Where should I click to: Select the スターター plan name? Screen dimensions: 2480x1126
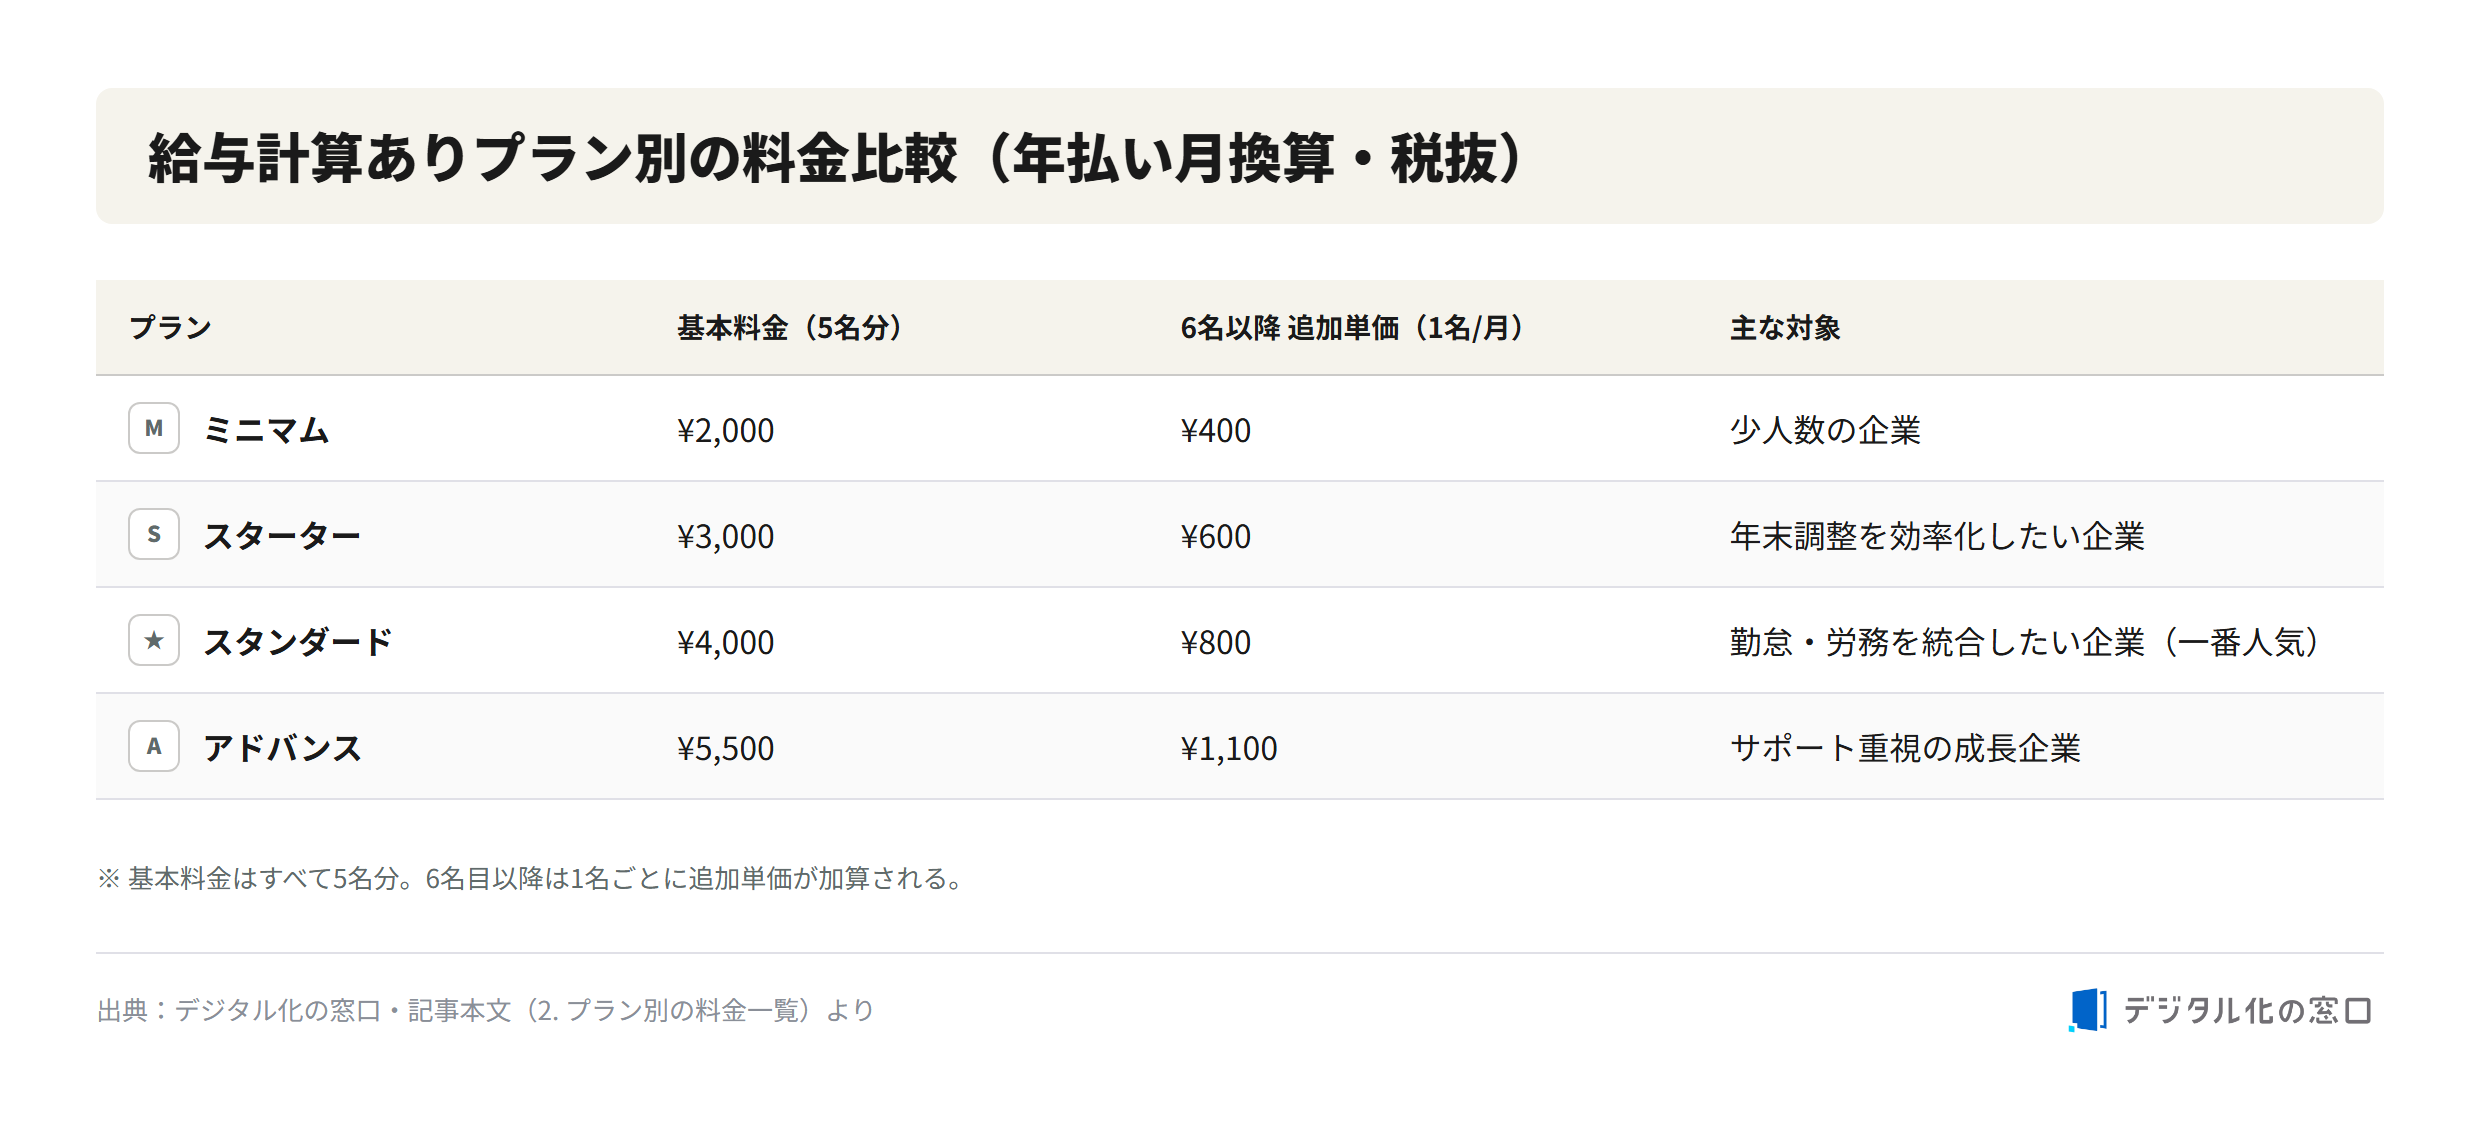(282, 536)
